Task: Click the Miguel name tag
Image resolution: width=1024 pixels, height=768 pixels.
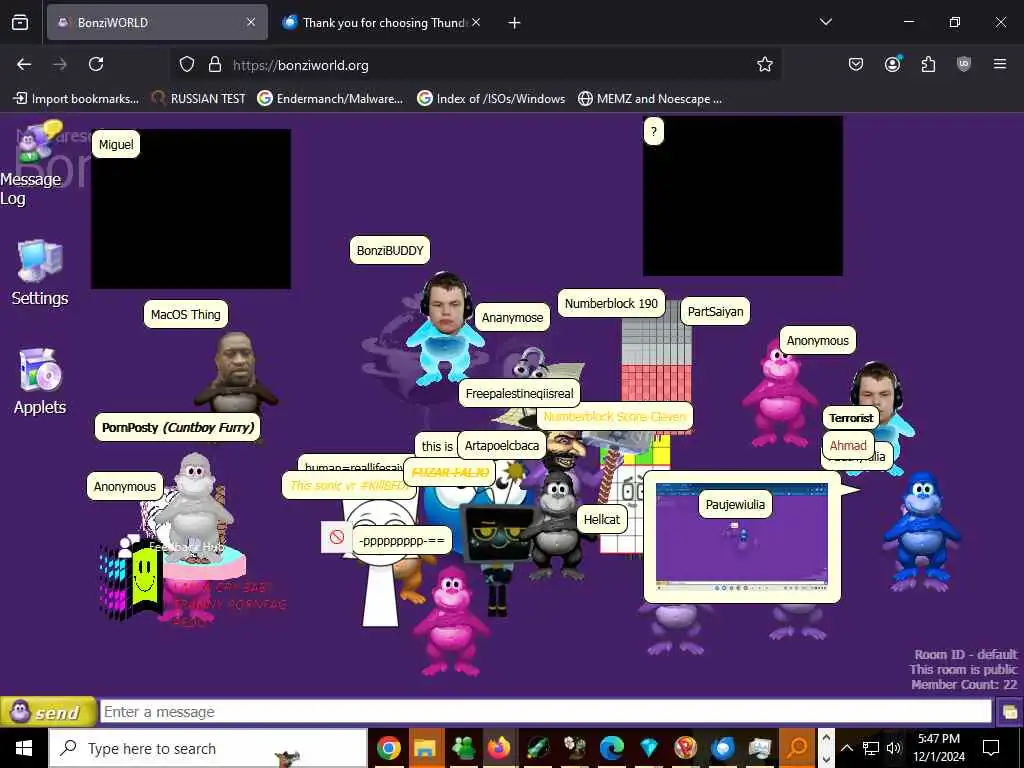Action: coord(116,144)
